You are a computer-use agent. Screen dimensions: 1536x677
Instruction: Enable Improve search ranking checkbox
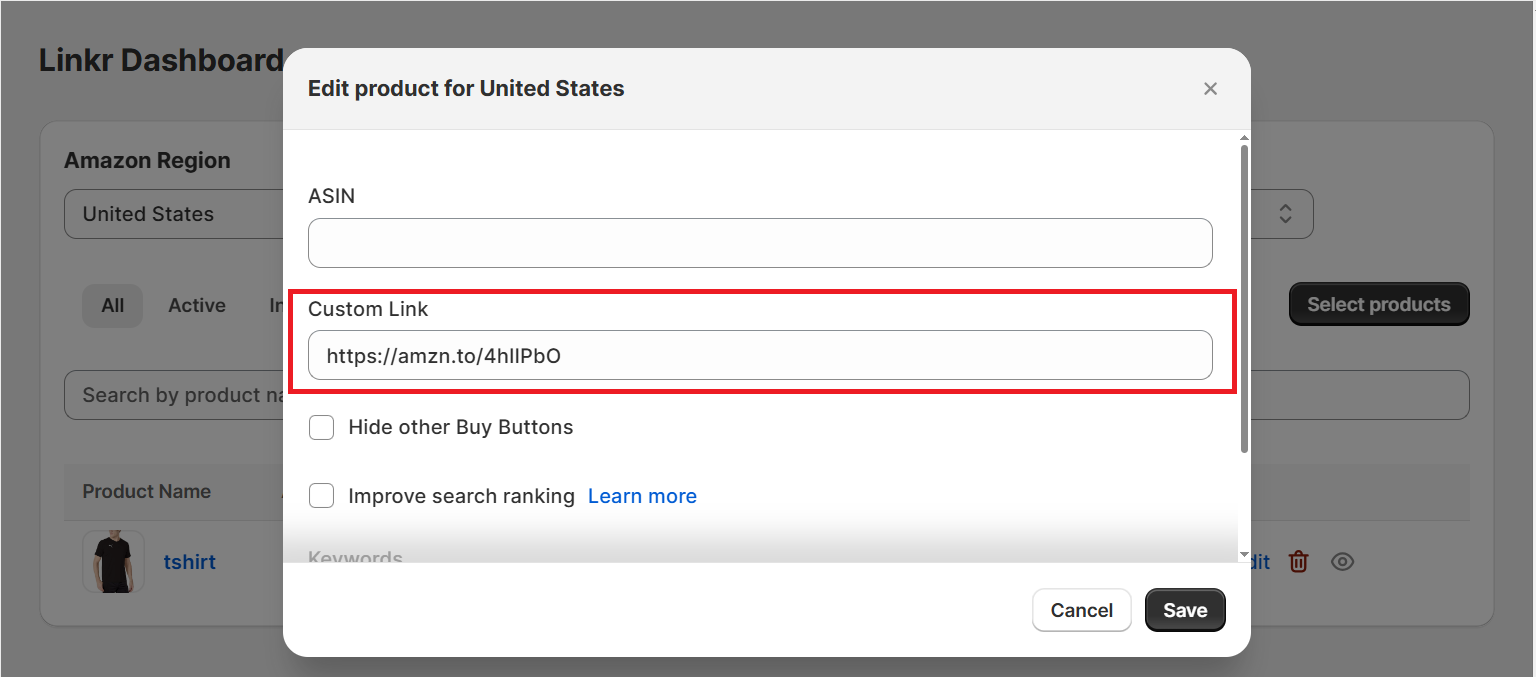(321, 496)
